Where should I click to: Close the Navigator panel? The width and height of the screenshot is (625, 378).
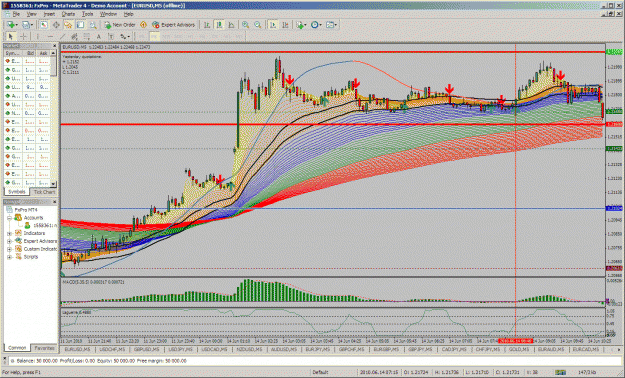55,202
